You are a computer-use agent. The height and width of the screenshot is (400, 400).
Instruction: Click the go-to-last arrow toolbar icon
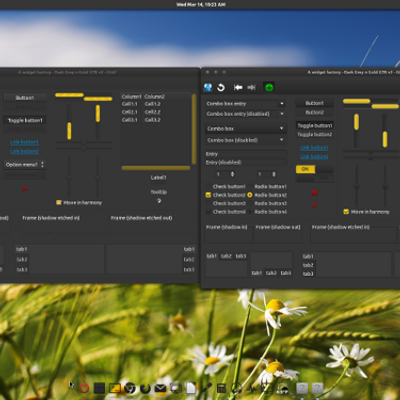tap(251, 87)
